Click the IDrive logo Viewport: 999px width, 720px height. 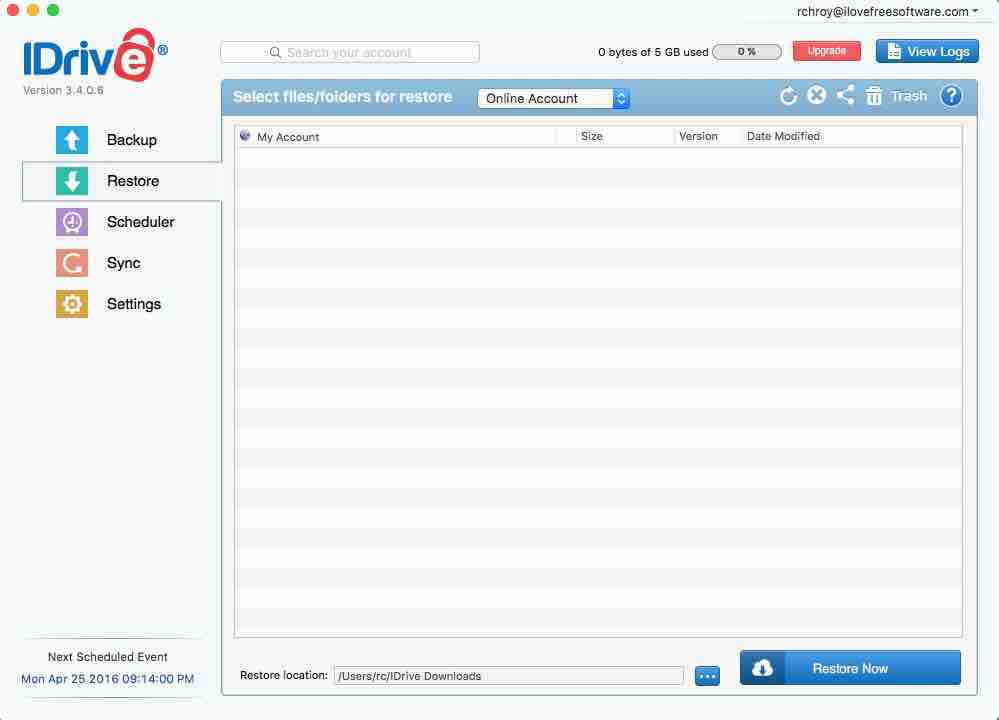coord(96,55)
